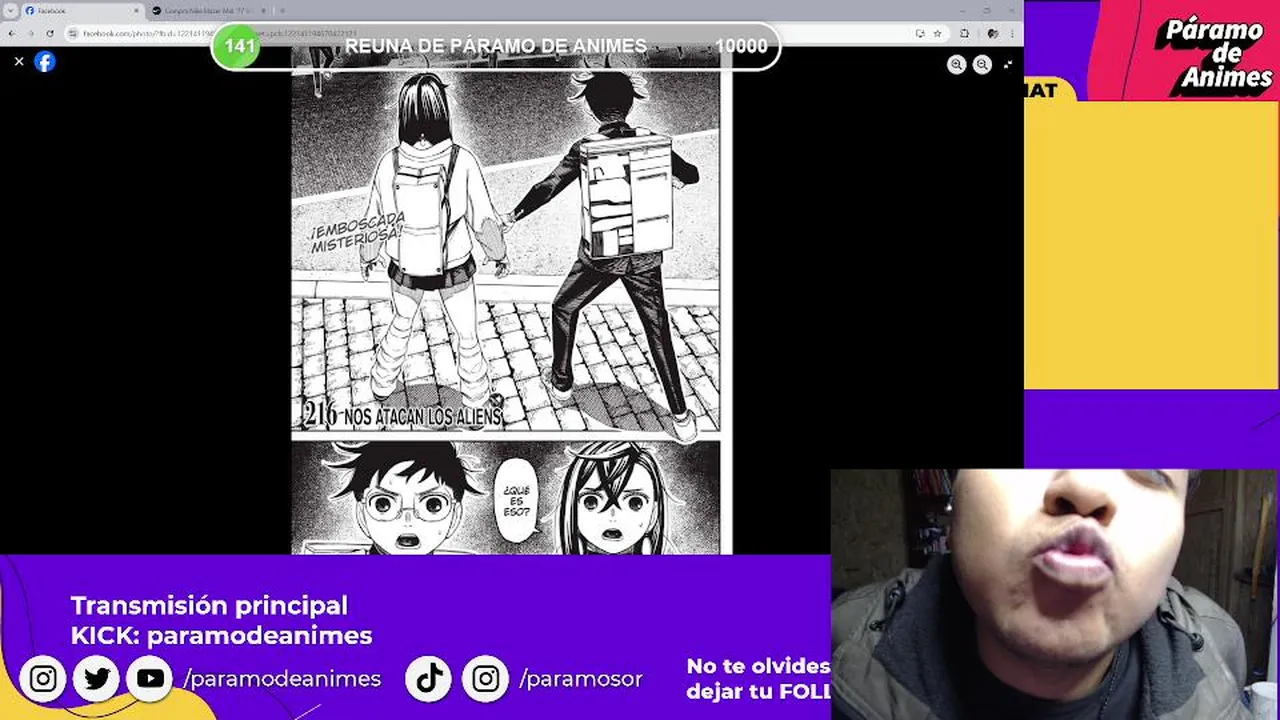
Task: Click the Instagram icon beside /paramosor
Action: point(486,679)
